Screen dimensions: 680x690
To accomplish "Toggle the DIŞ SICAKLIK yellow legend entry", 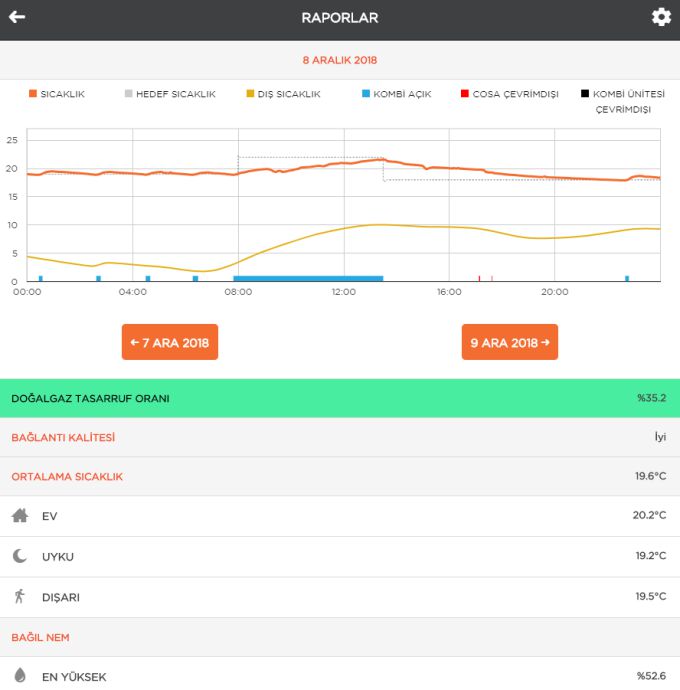I will coord(283,94).
